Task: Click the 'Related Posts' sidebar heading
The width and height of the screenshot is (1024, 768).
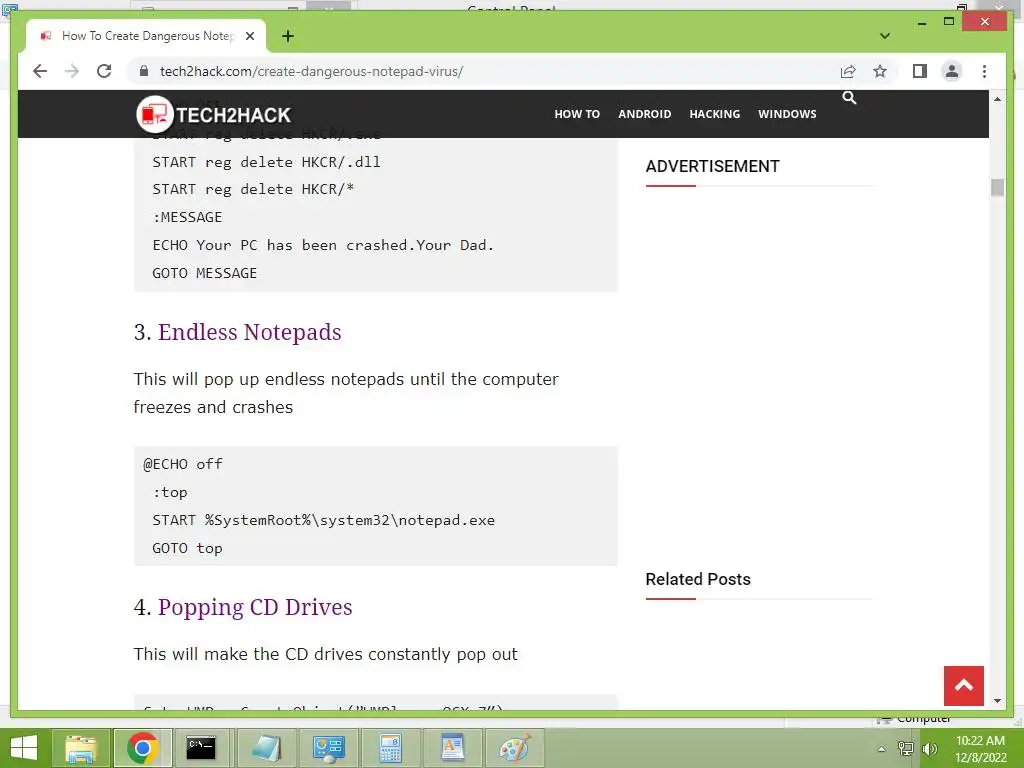Action: click(697, 579)
